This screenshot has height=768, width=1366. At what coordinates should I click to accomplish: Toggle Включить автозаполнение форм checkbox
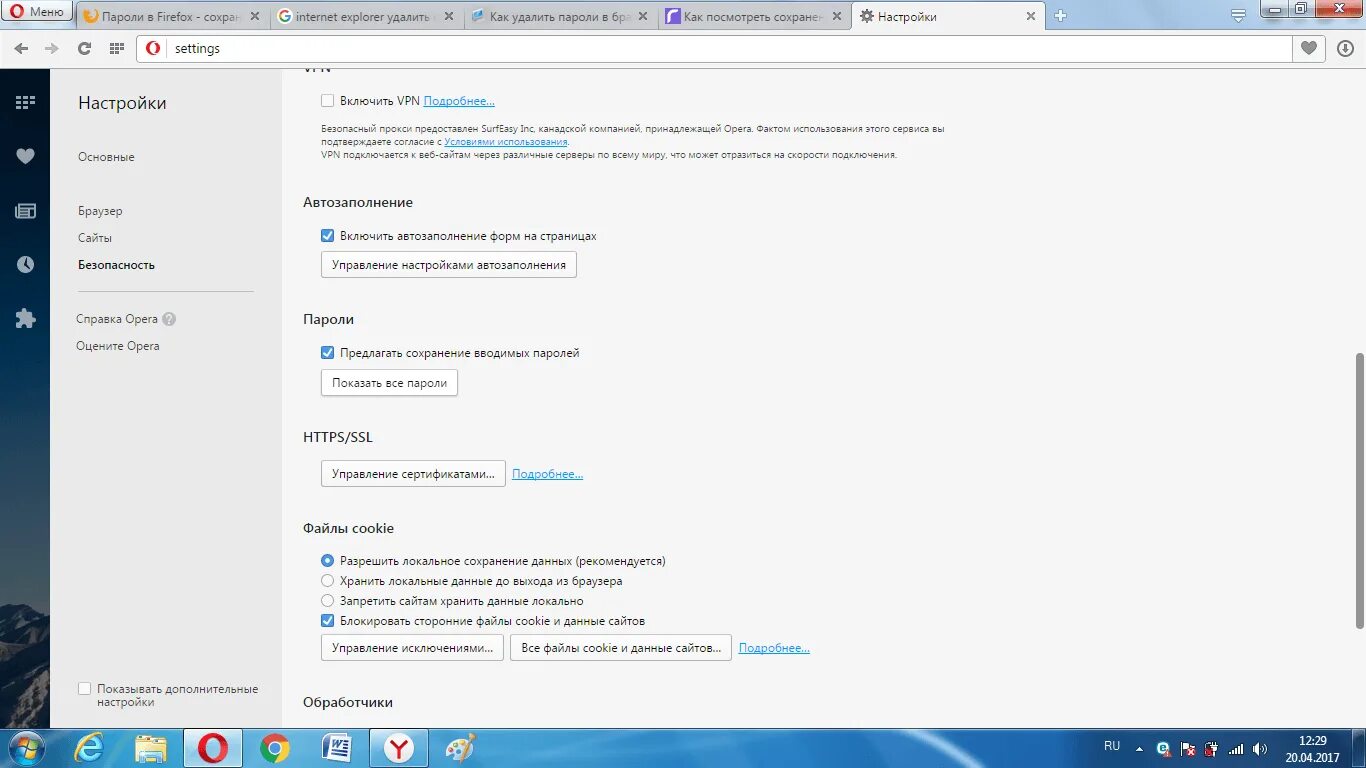327,236
